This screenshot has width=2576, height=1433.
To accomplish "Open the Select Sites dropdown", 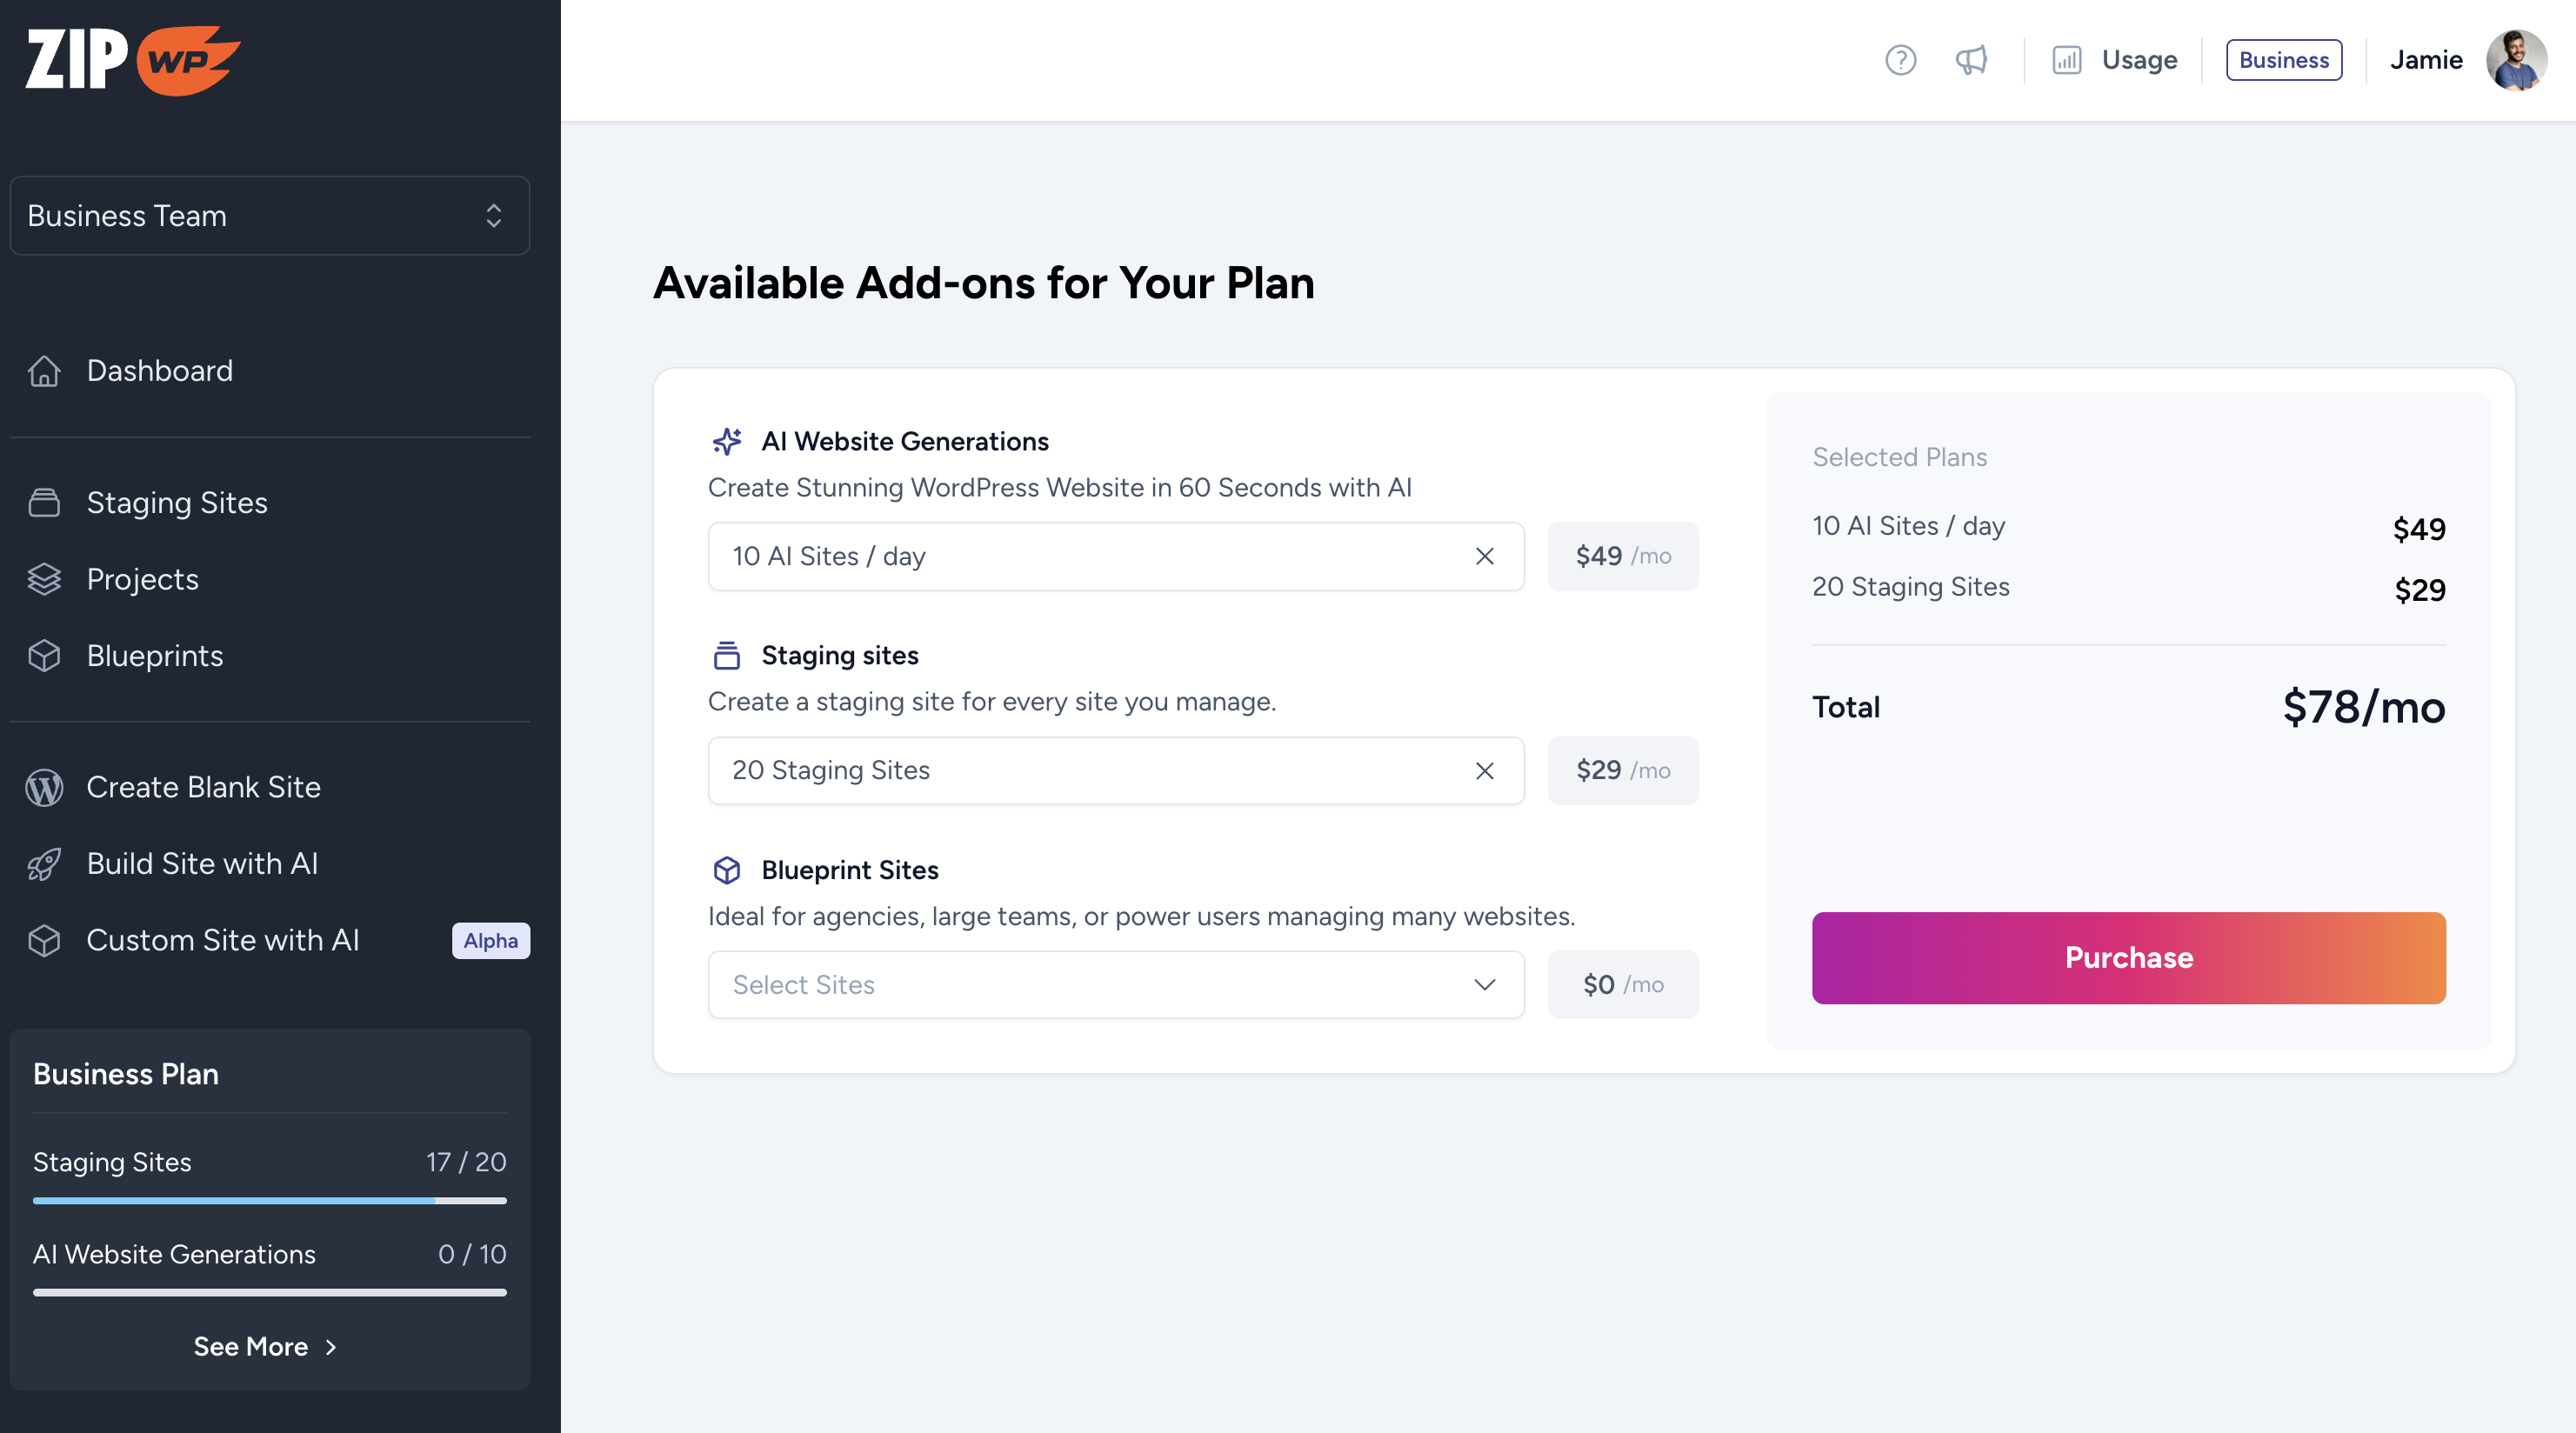I will 1115,984.
